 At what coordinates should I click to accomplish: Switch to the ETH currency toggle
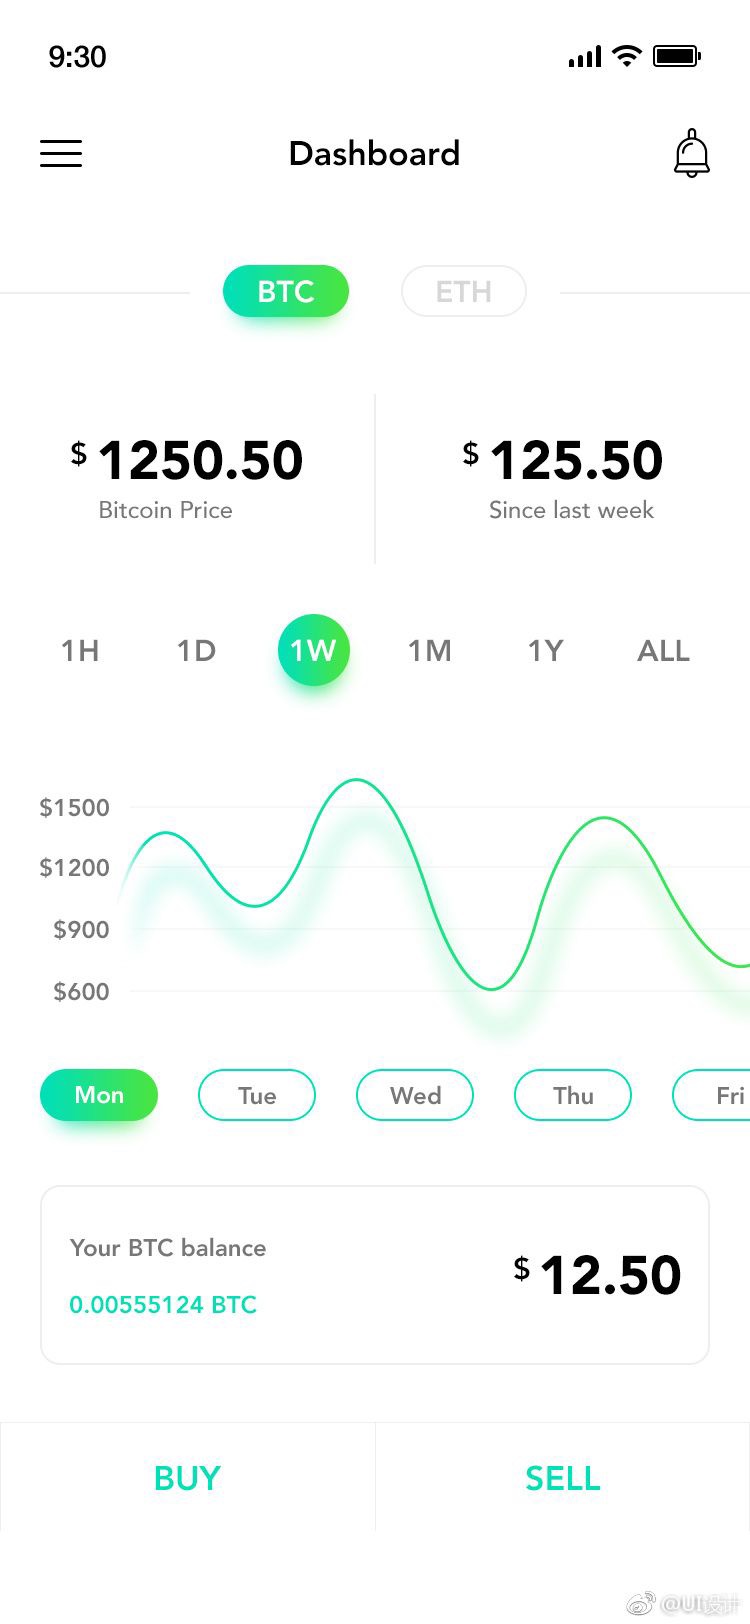click(464, 291)
